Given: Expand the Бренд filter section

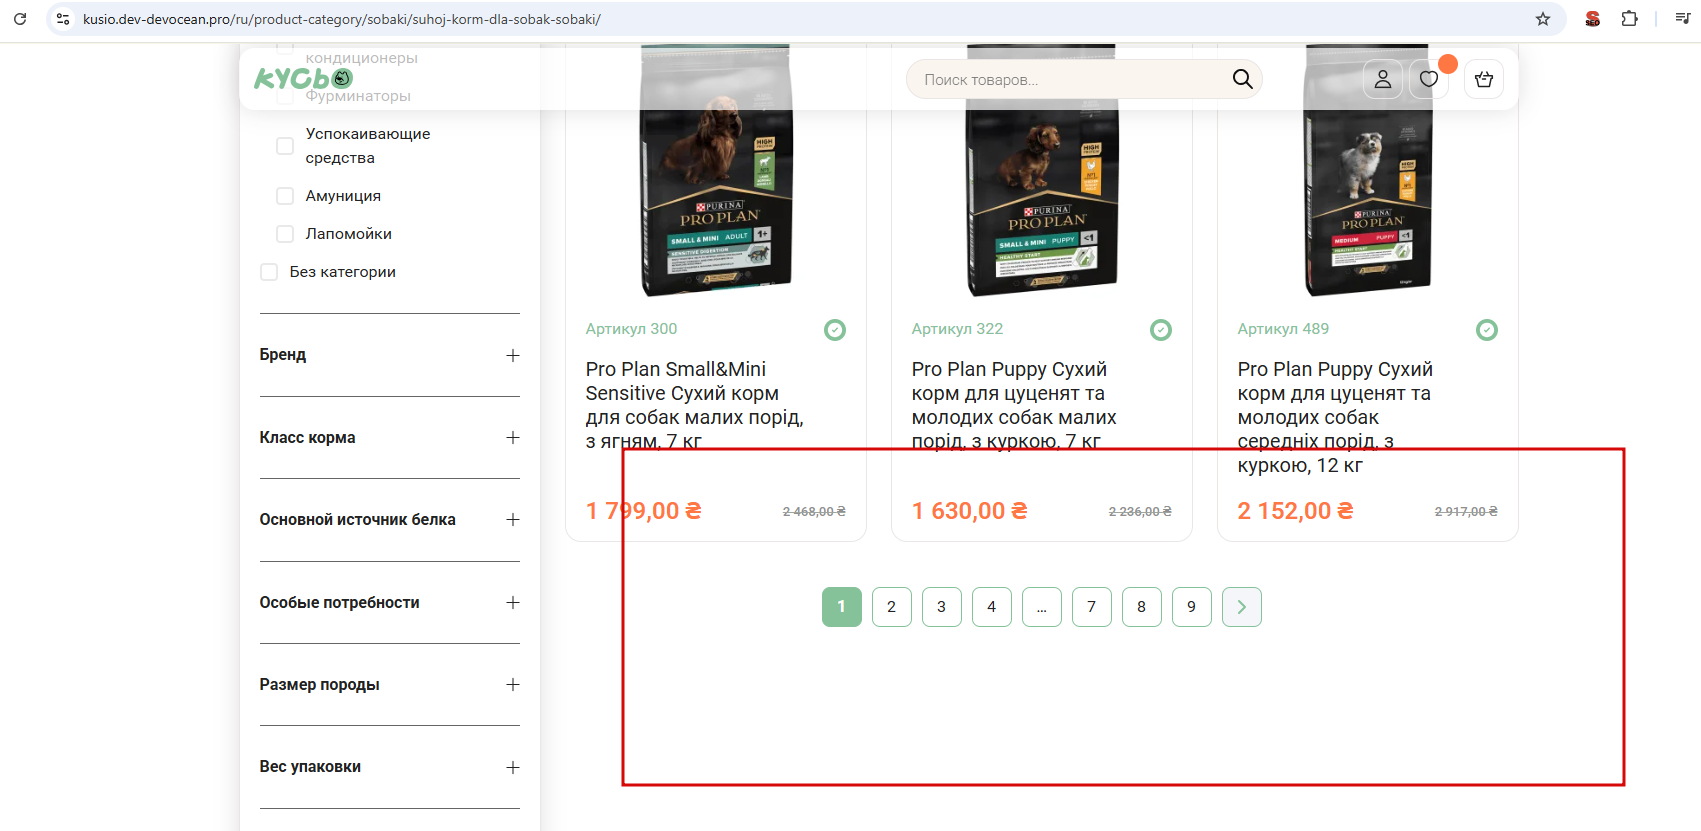Looking at the screenshot, I should coord(390,355).
